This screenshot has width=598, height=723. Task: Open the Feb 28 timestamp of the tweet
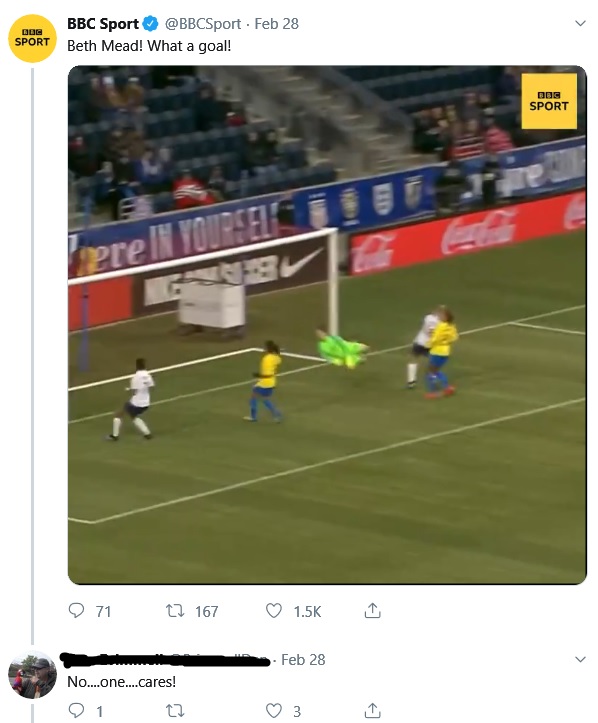[x=277, y=24]
